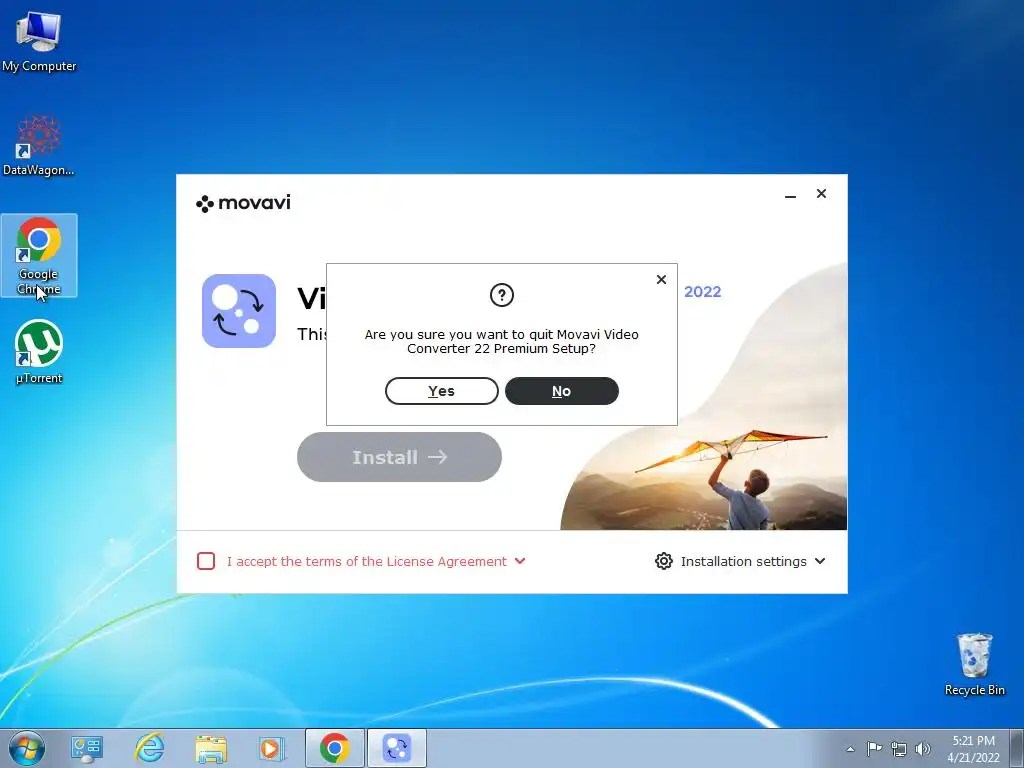The image size is (1024, 768).
Task: Click Show desktop strip at taskbar end
Action: point(1017,748)
